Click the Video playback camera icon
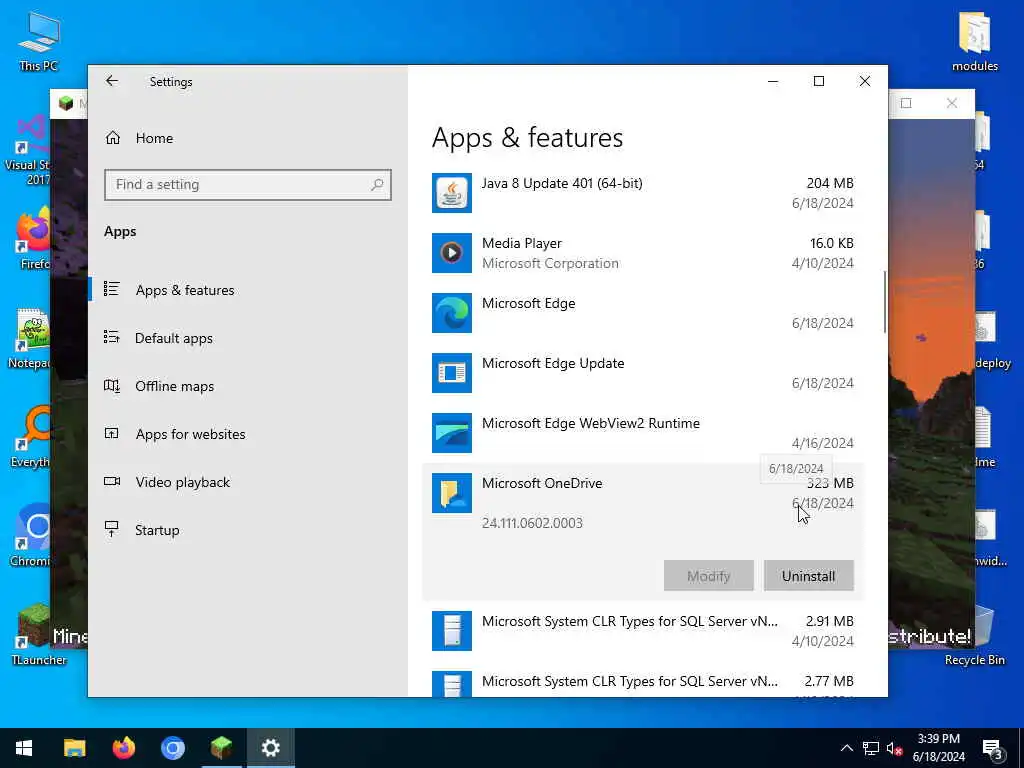 [x=112, y=481]
